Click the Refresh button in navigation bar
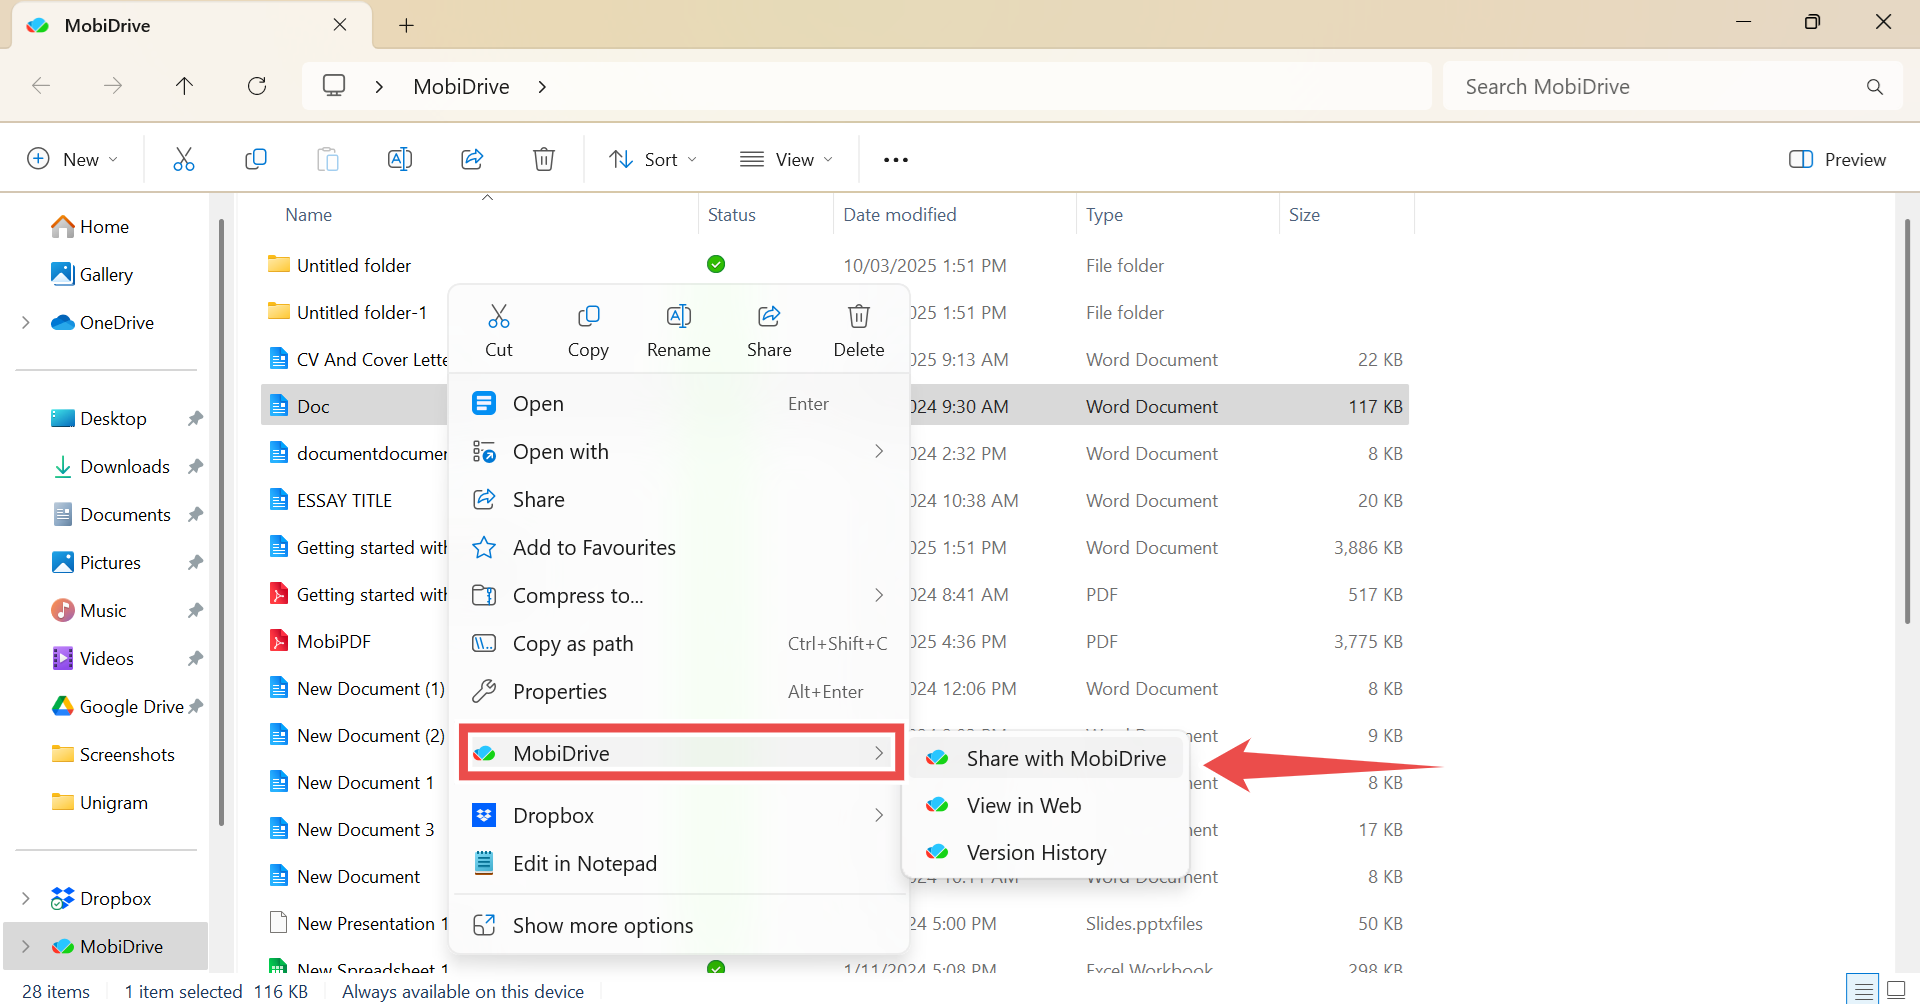 (x=257, y=86)
